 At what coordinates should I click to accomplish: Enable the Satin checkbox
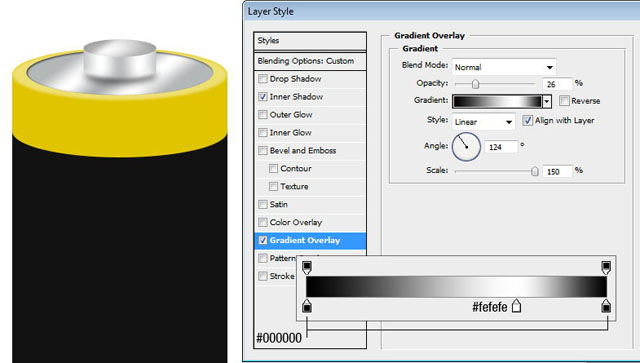(x=263, y=205)
